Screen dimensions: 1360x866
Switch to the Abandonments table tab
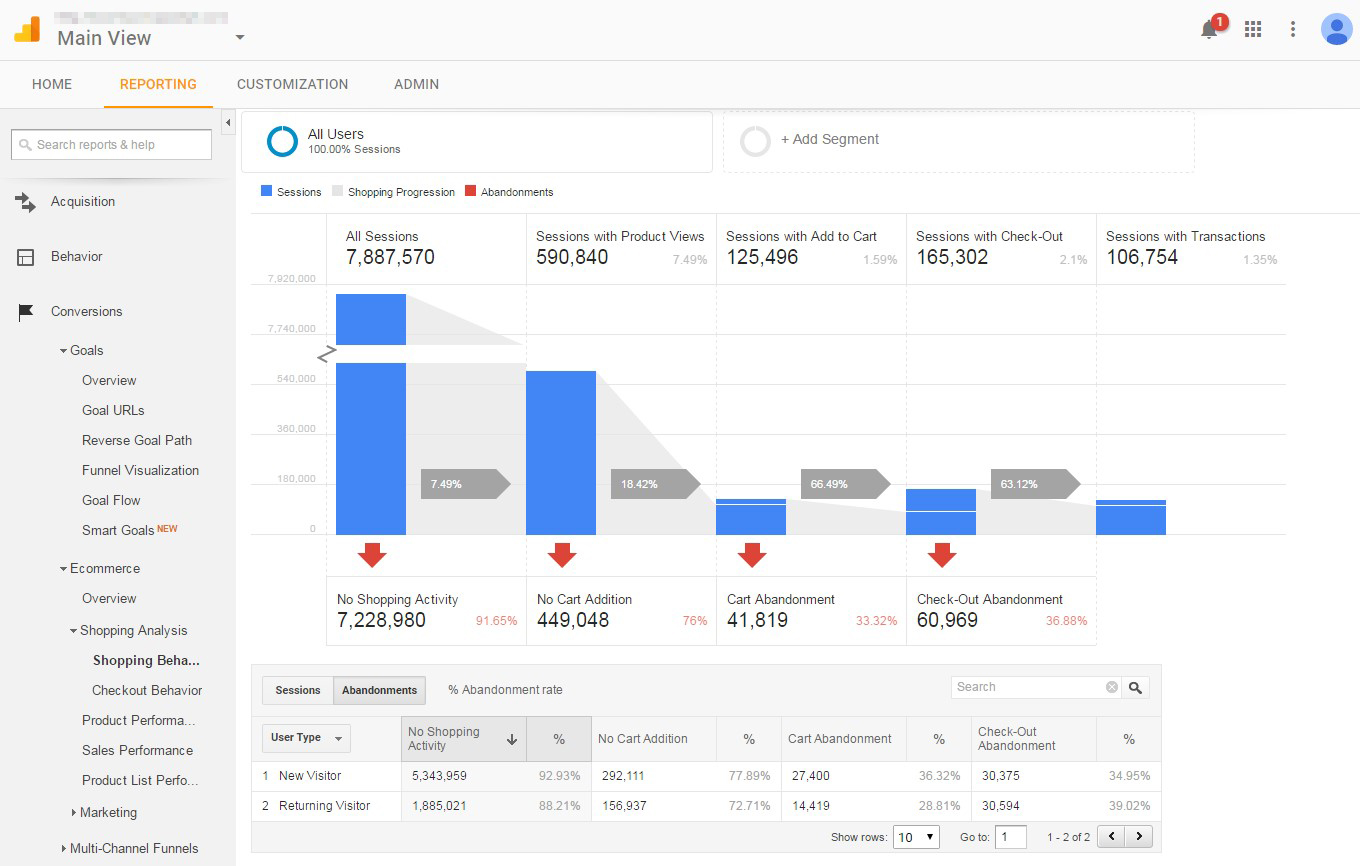[379, 690]
